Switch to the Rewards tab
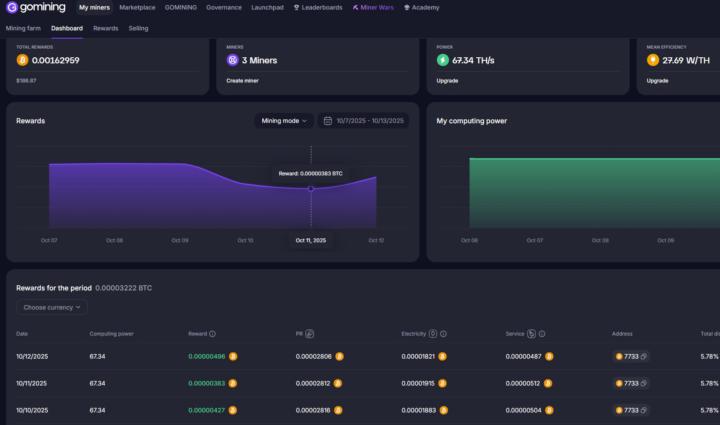 (106, 28)
